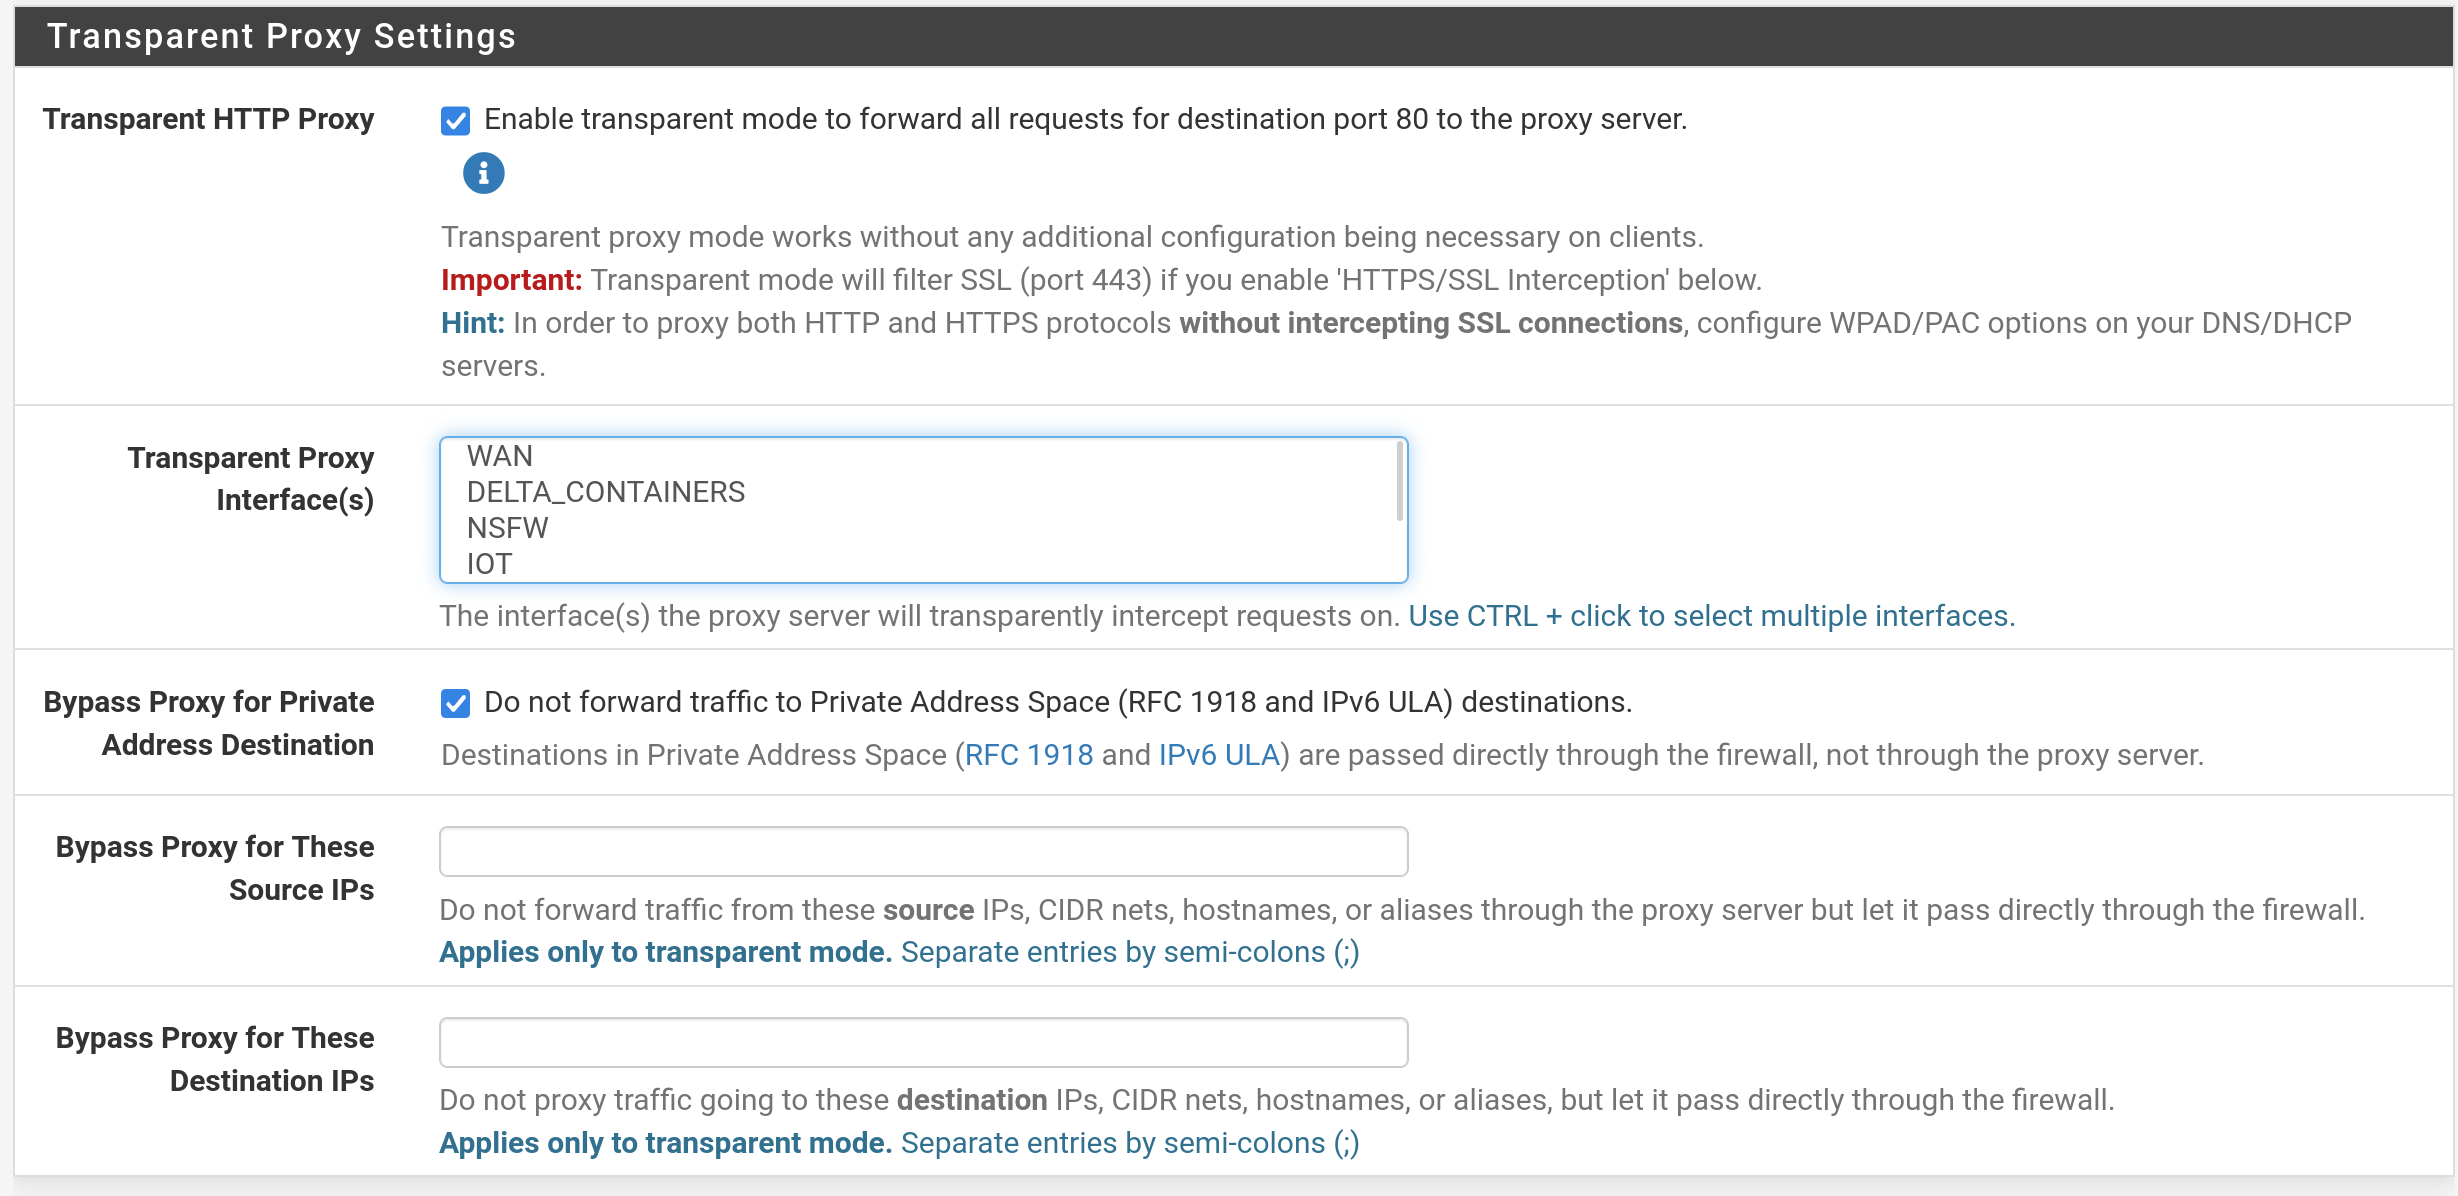Click the red Important: warning text

tap(511, 280)
